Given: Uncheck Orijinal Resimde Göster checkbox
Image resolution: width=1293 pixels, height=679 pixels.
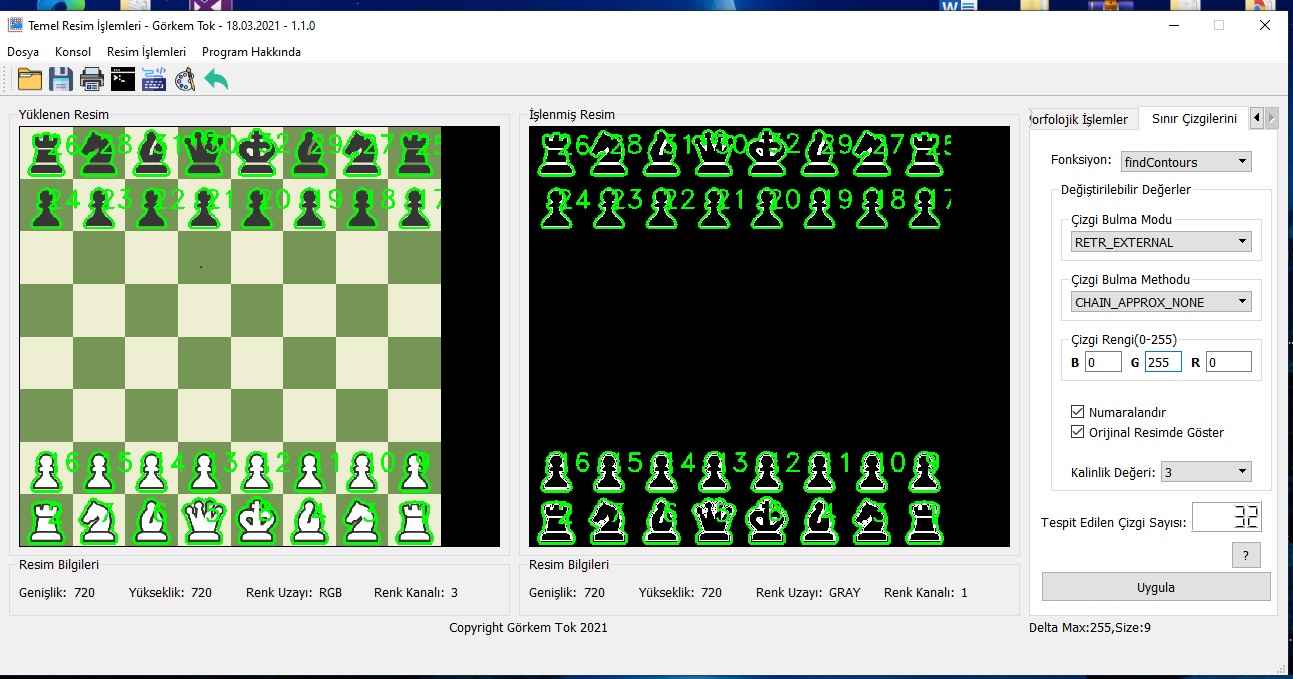Looking at the screenshot, I should tap(1078, 432).
